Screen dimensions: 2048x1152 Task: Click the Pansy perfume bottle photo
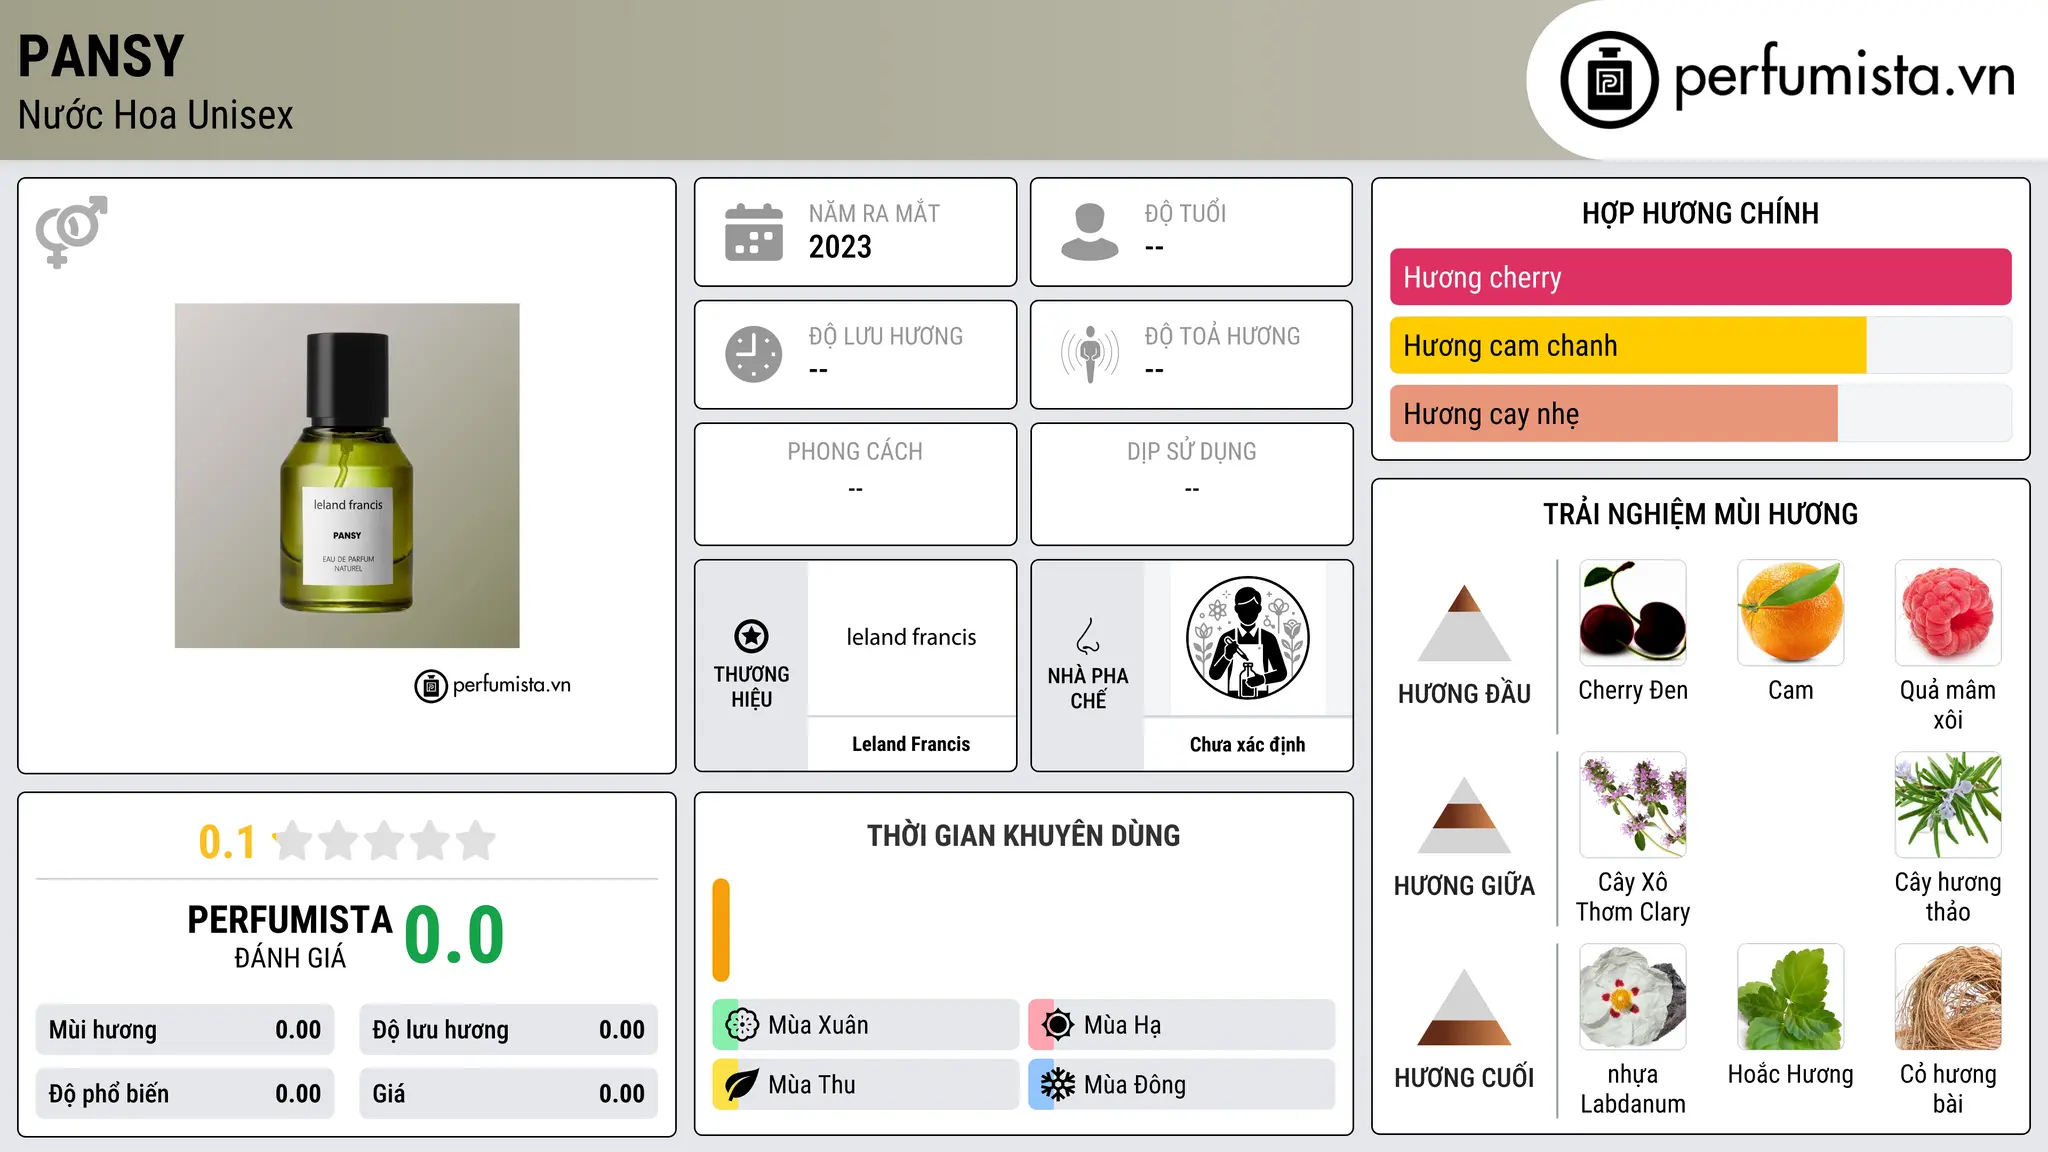[347, 476]
